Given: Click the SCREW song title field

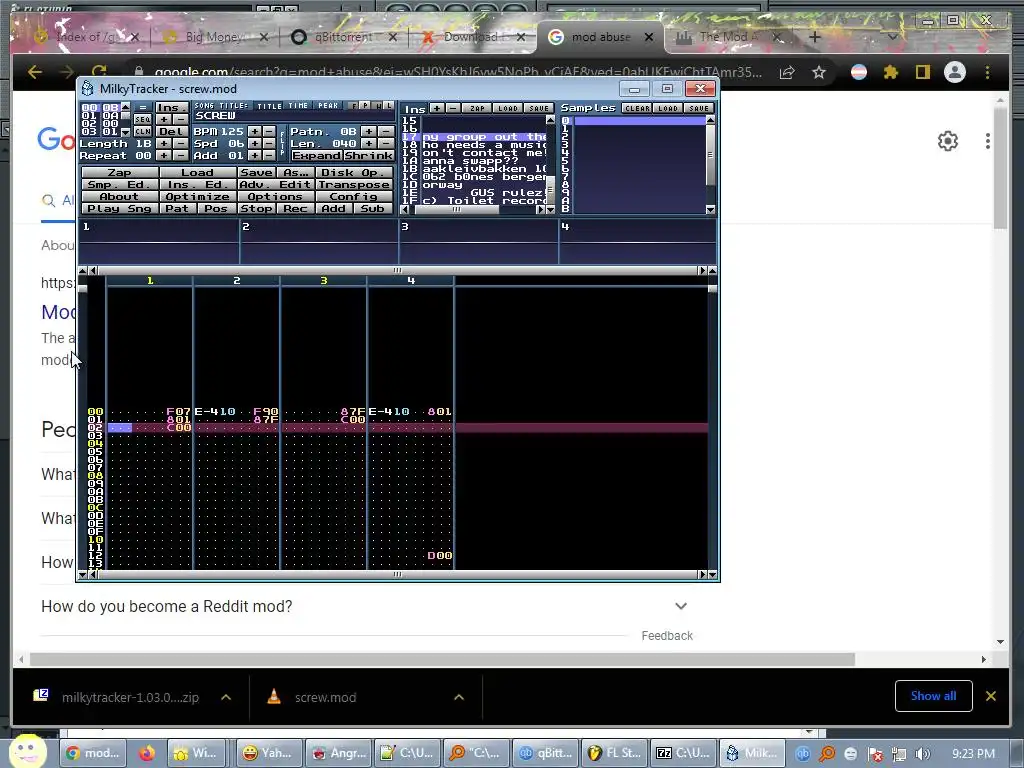Looking at the screenshot, I should coord(293,116).
